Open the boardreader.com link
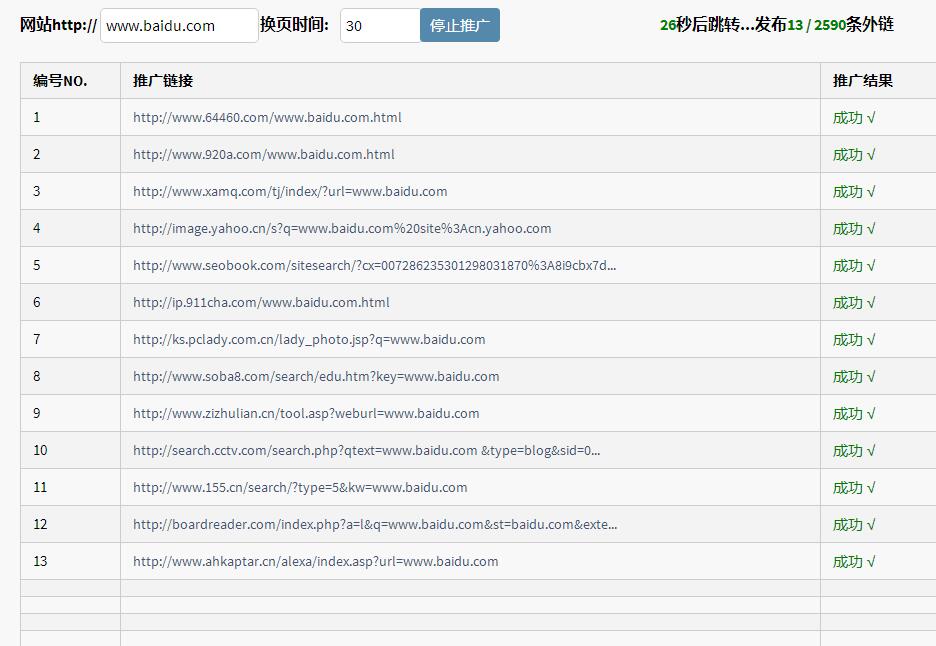This screenshot has width=936, height=646. pos(375,525)
